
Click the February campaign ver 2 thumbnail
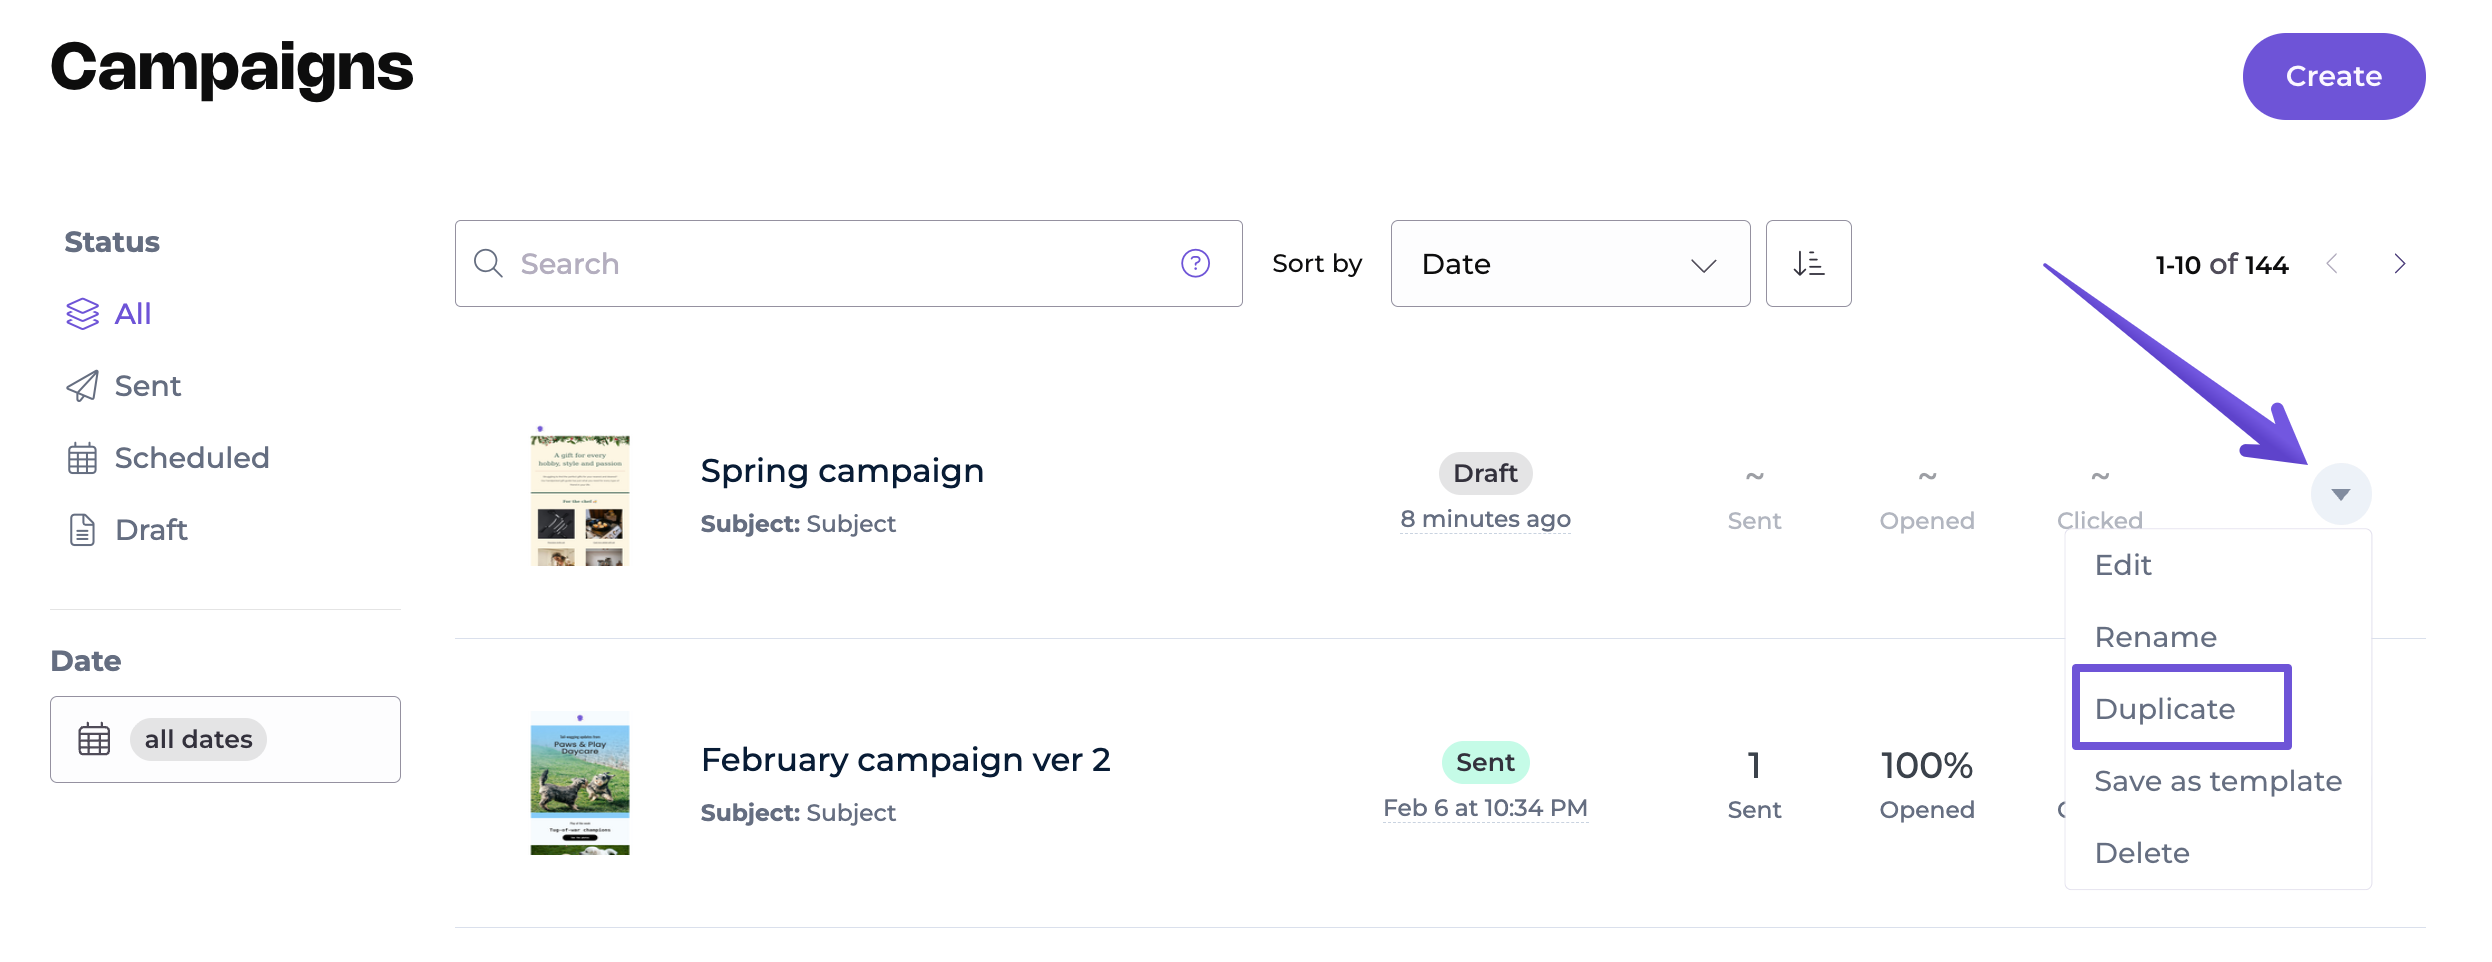pyautogui.click(x=580, y=783)
